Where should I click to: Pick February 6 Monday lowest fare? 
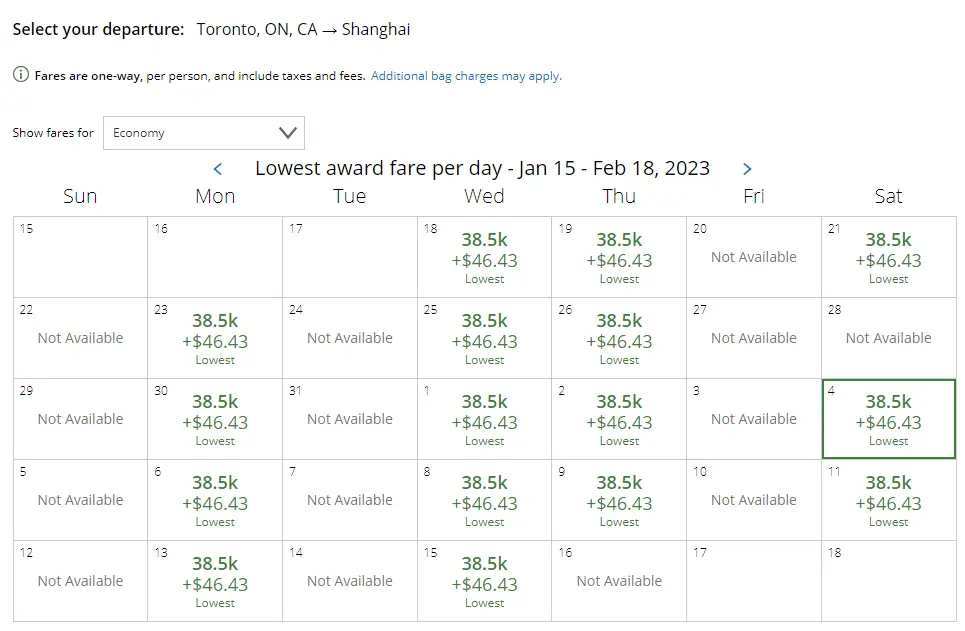215,501
